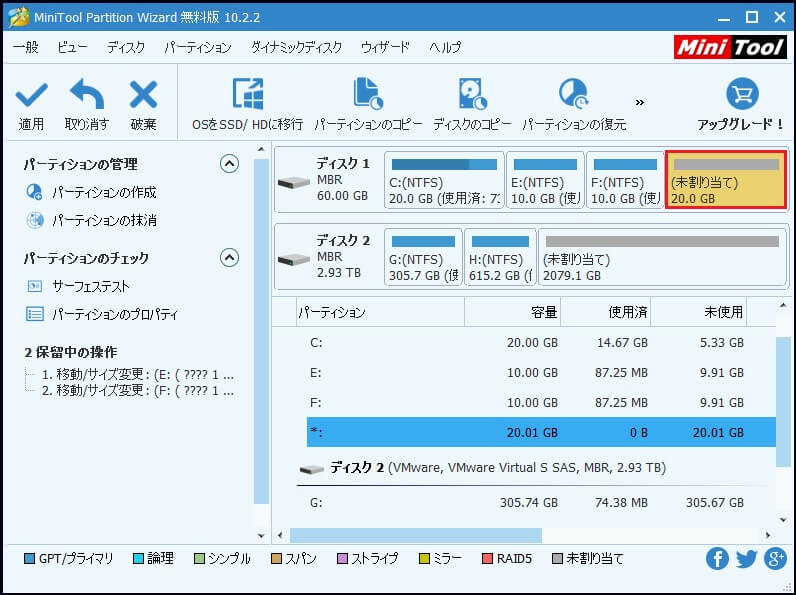The image size is (796, 595).
Task: Click the サーフェステスト sidebar icon
Action: [35, 286]
